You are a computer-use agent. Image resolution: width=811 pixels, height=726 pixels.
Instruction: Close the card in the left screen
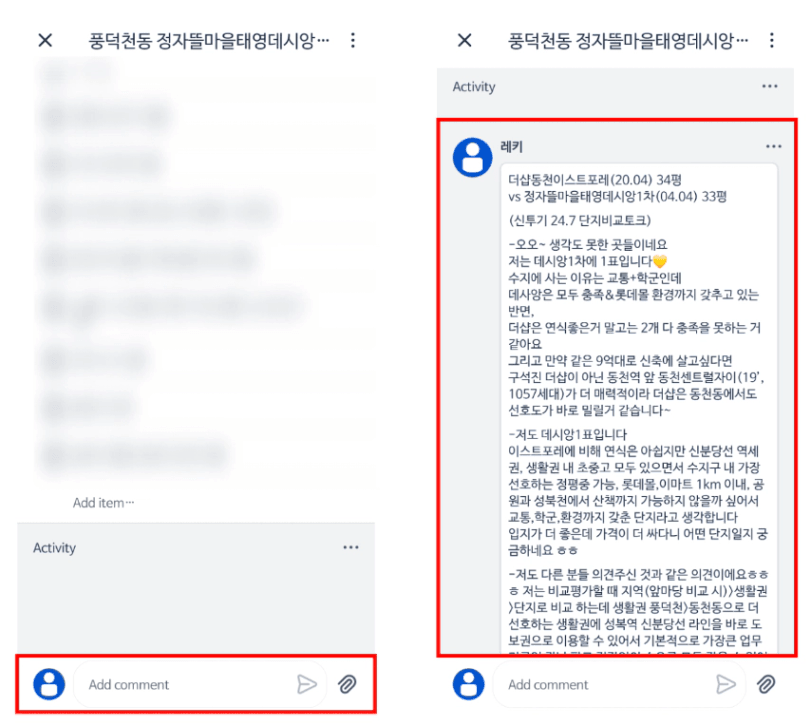point(46,40)
